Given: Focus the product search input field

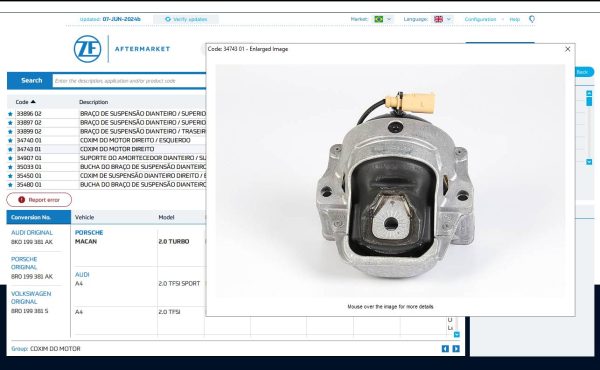Looking at the screenshot, I should 129,81.
